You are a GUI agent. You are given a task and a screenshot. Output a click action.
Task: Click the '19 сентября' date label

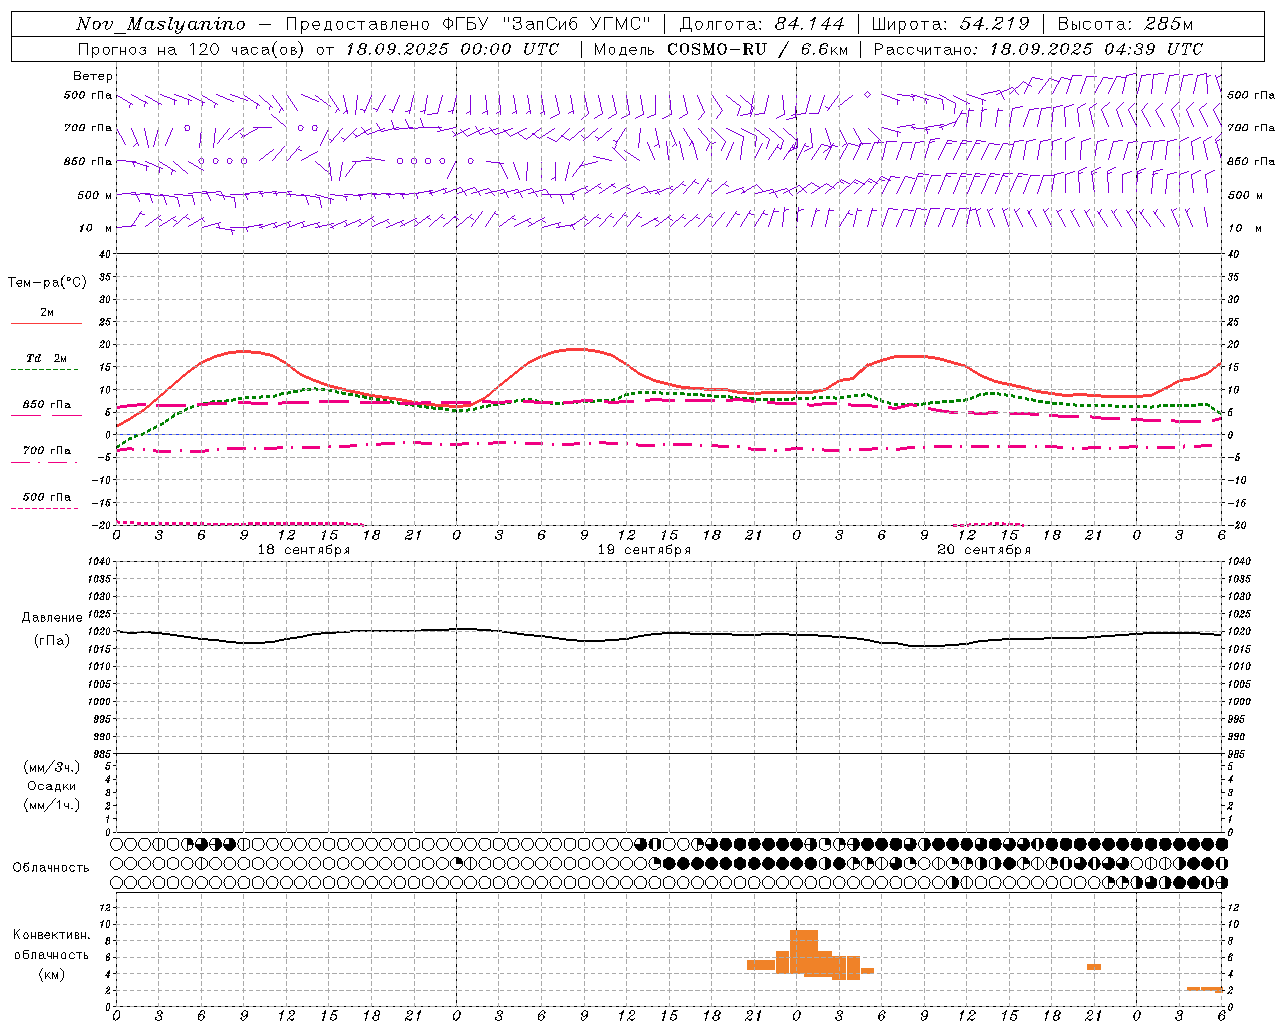coord(644,549)
